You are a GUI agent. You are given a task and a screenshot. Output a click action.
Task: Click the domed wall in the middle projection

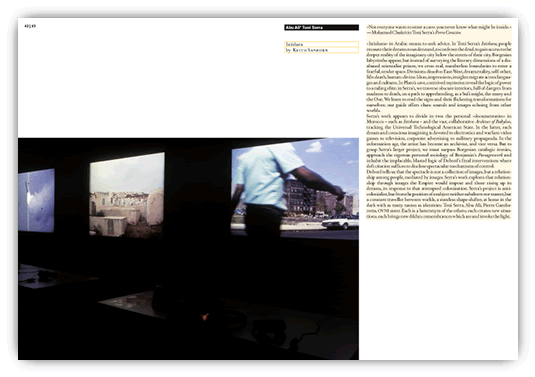155,206
